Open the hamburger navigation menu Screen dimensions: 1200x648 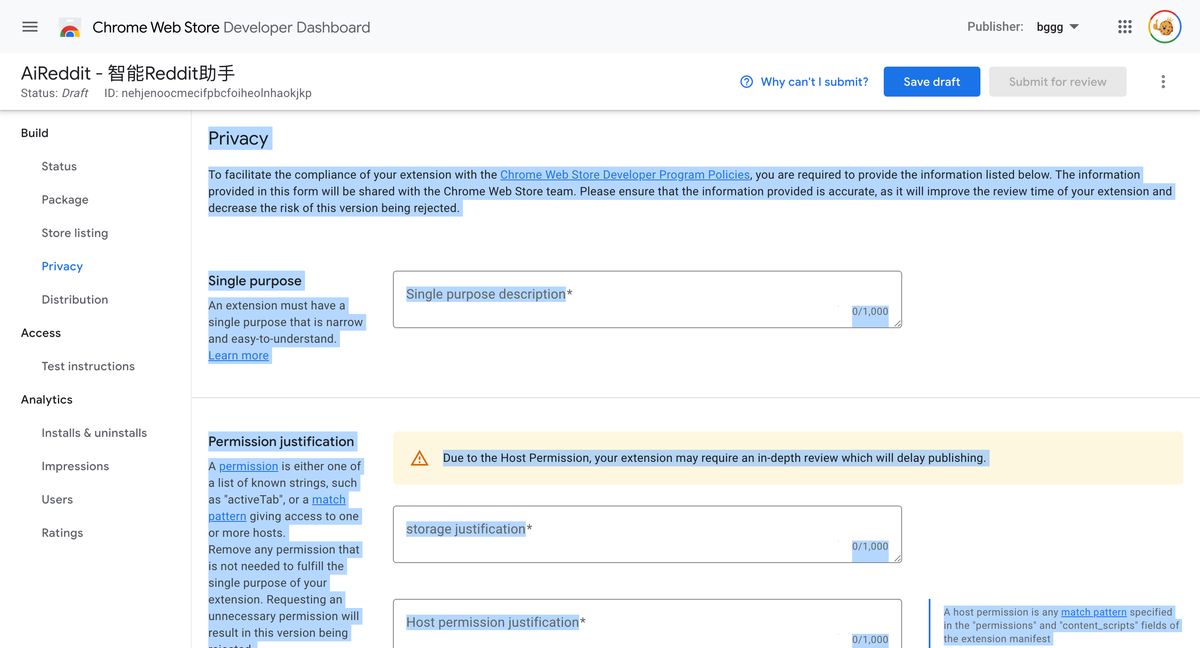click(29, 26)
